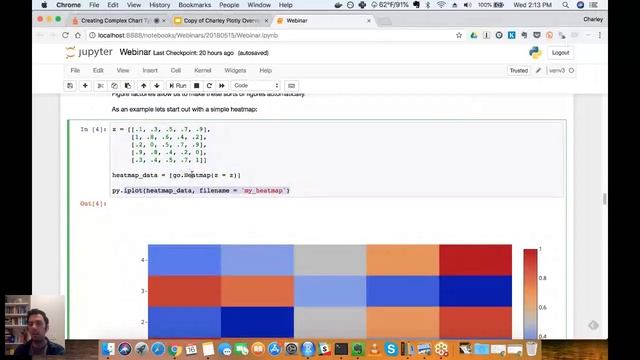
Task: Save the notebook with the floppy disk icon
Action: (x=70, y=86)
